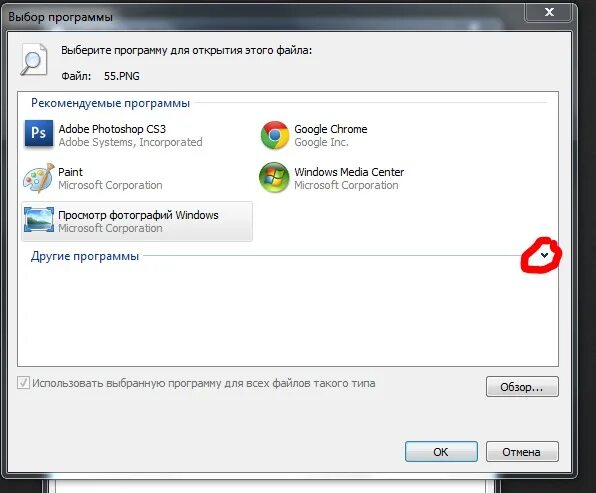
Task: Click the file name '55.PNG'
Action: point(122,76)
